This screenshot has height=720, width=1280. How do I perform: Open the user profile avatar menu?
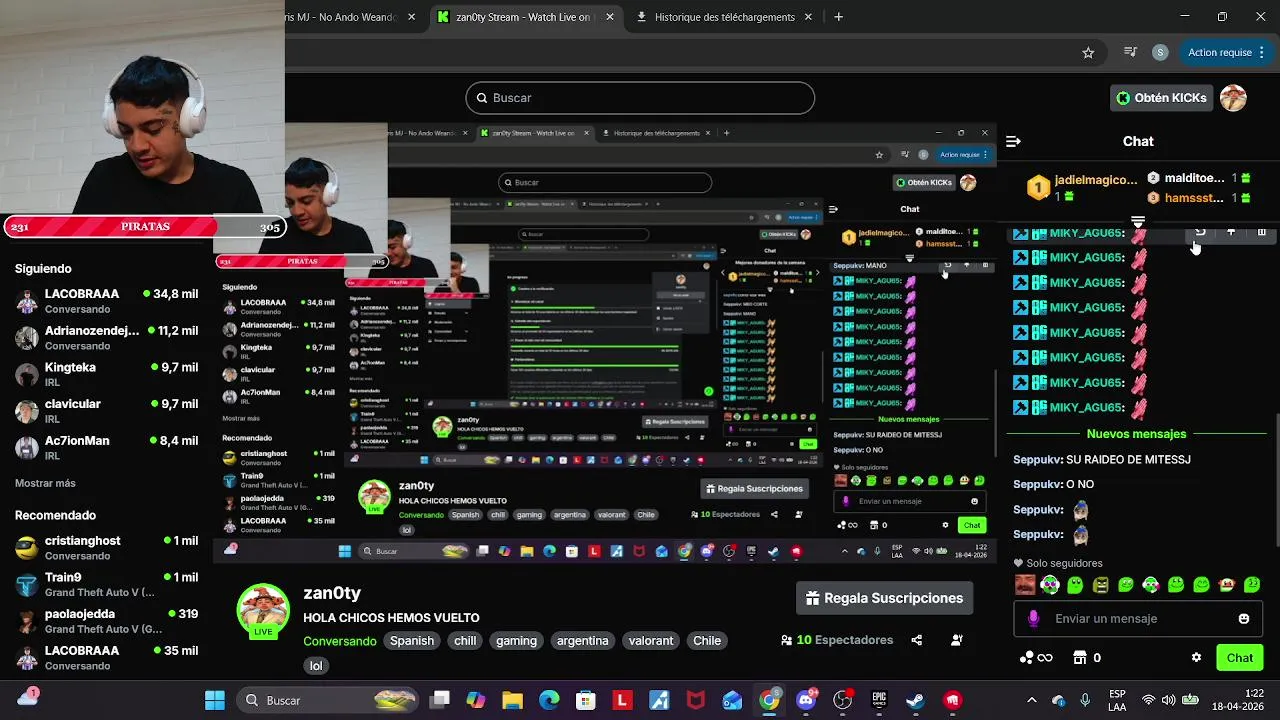tap(1233, 98)
